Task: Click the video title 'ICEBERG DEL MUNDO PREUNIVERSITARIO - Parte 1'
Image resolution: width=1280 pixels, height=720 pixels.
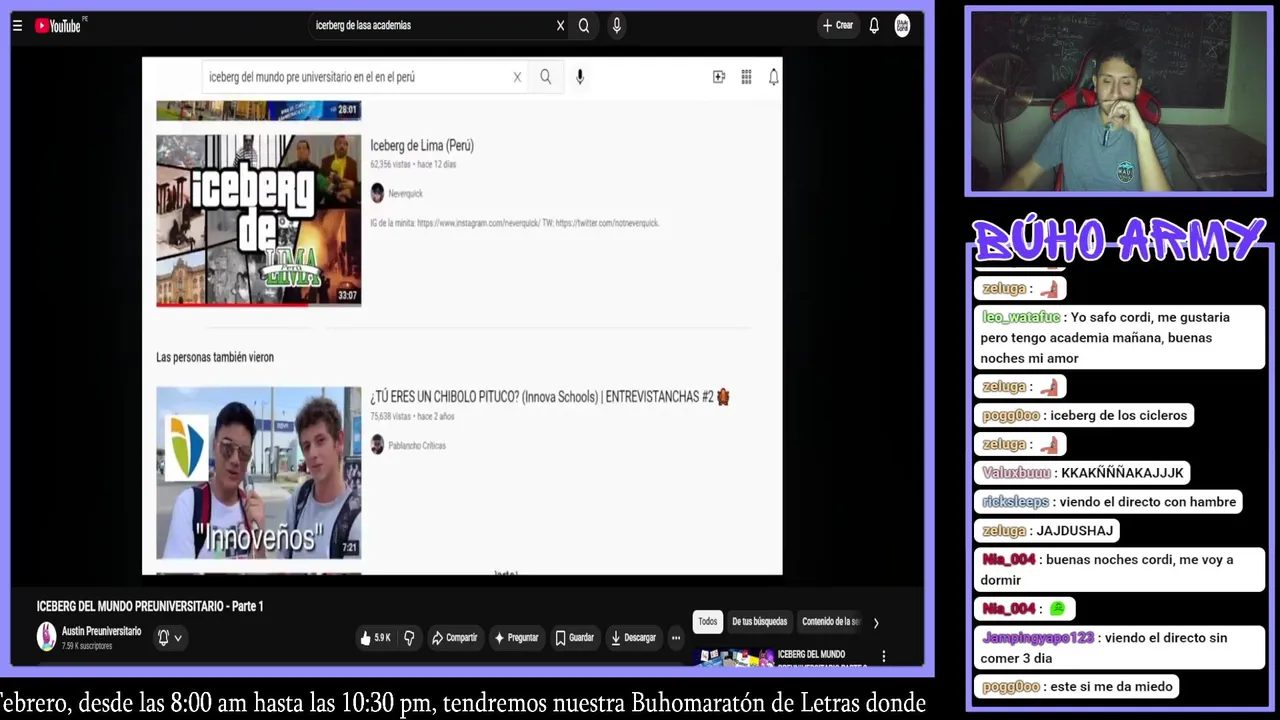Action: pyautogui.click(x=150, y=607)
